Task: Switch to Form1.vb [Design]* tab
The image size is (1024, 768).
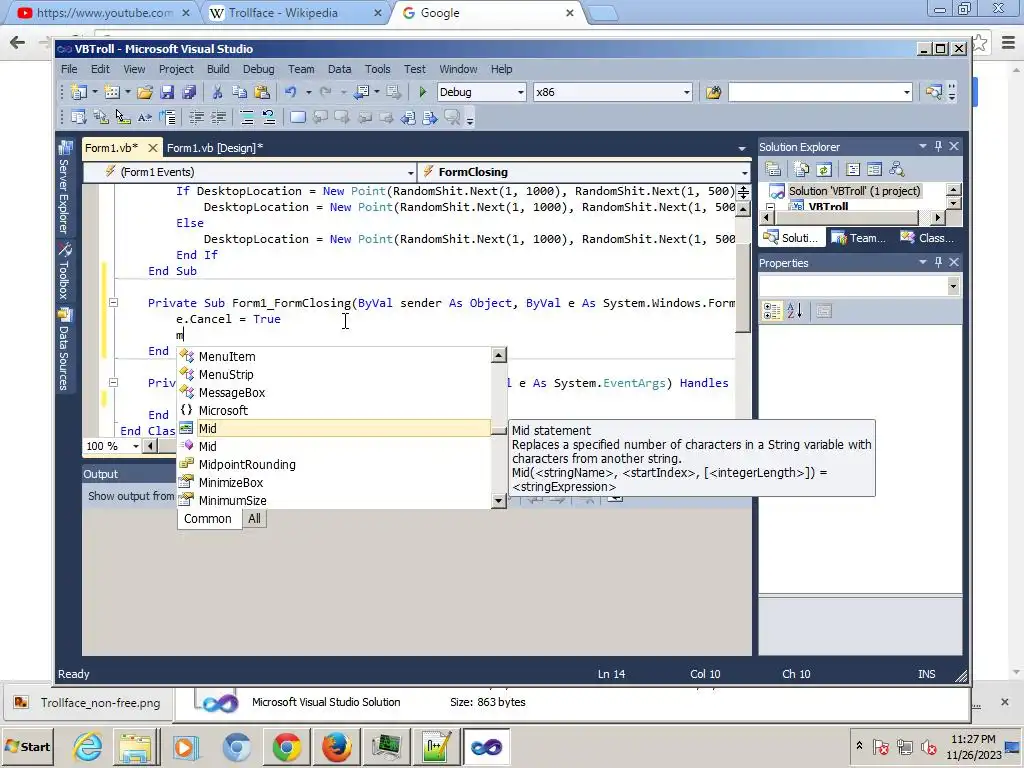Action: tap(215, 148)
